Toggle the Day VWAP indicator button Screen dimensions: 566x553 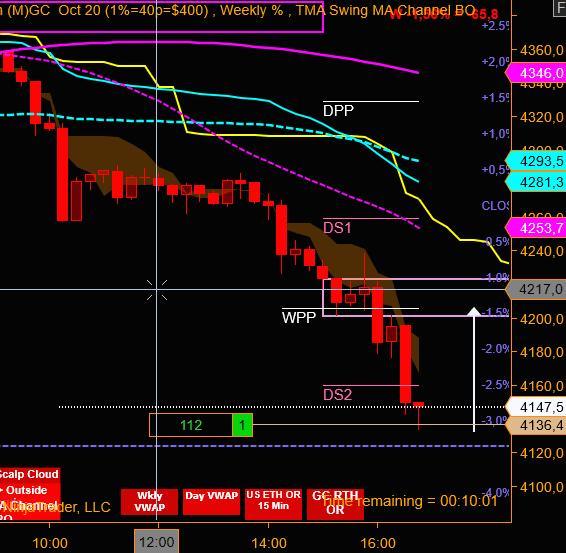[x=212, y=502]
